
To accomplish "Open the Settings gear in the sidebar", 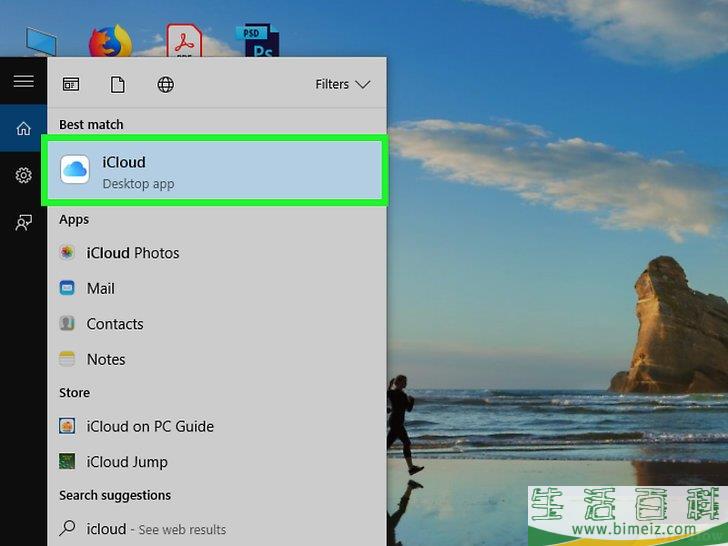I will 23,176.
